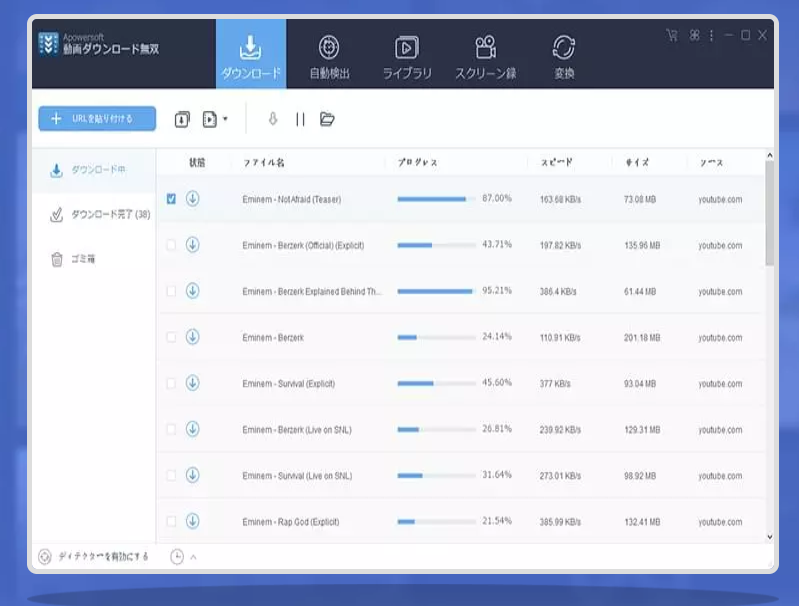Open the ダウンロード tab
This screenshot has width=799, height=606.
(251, 54)
